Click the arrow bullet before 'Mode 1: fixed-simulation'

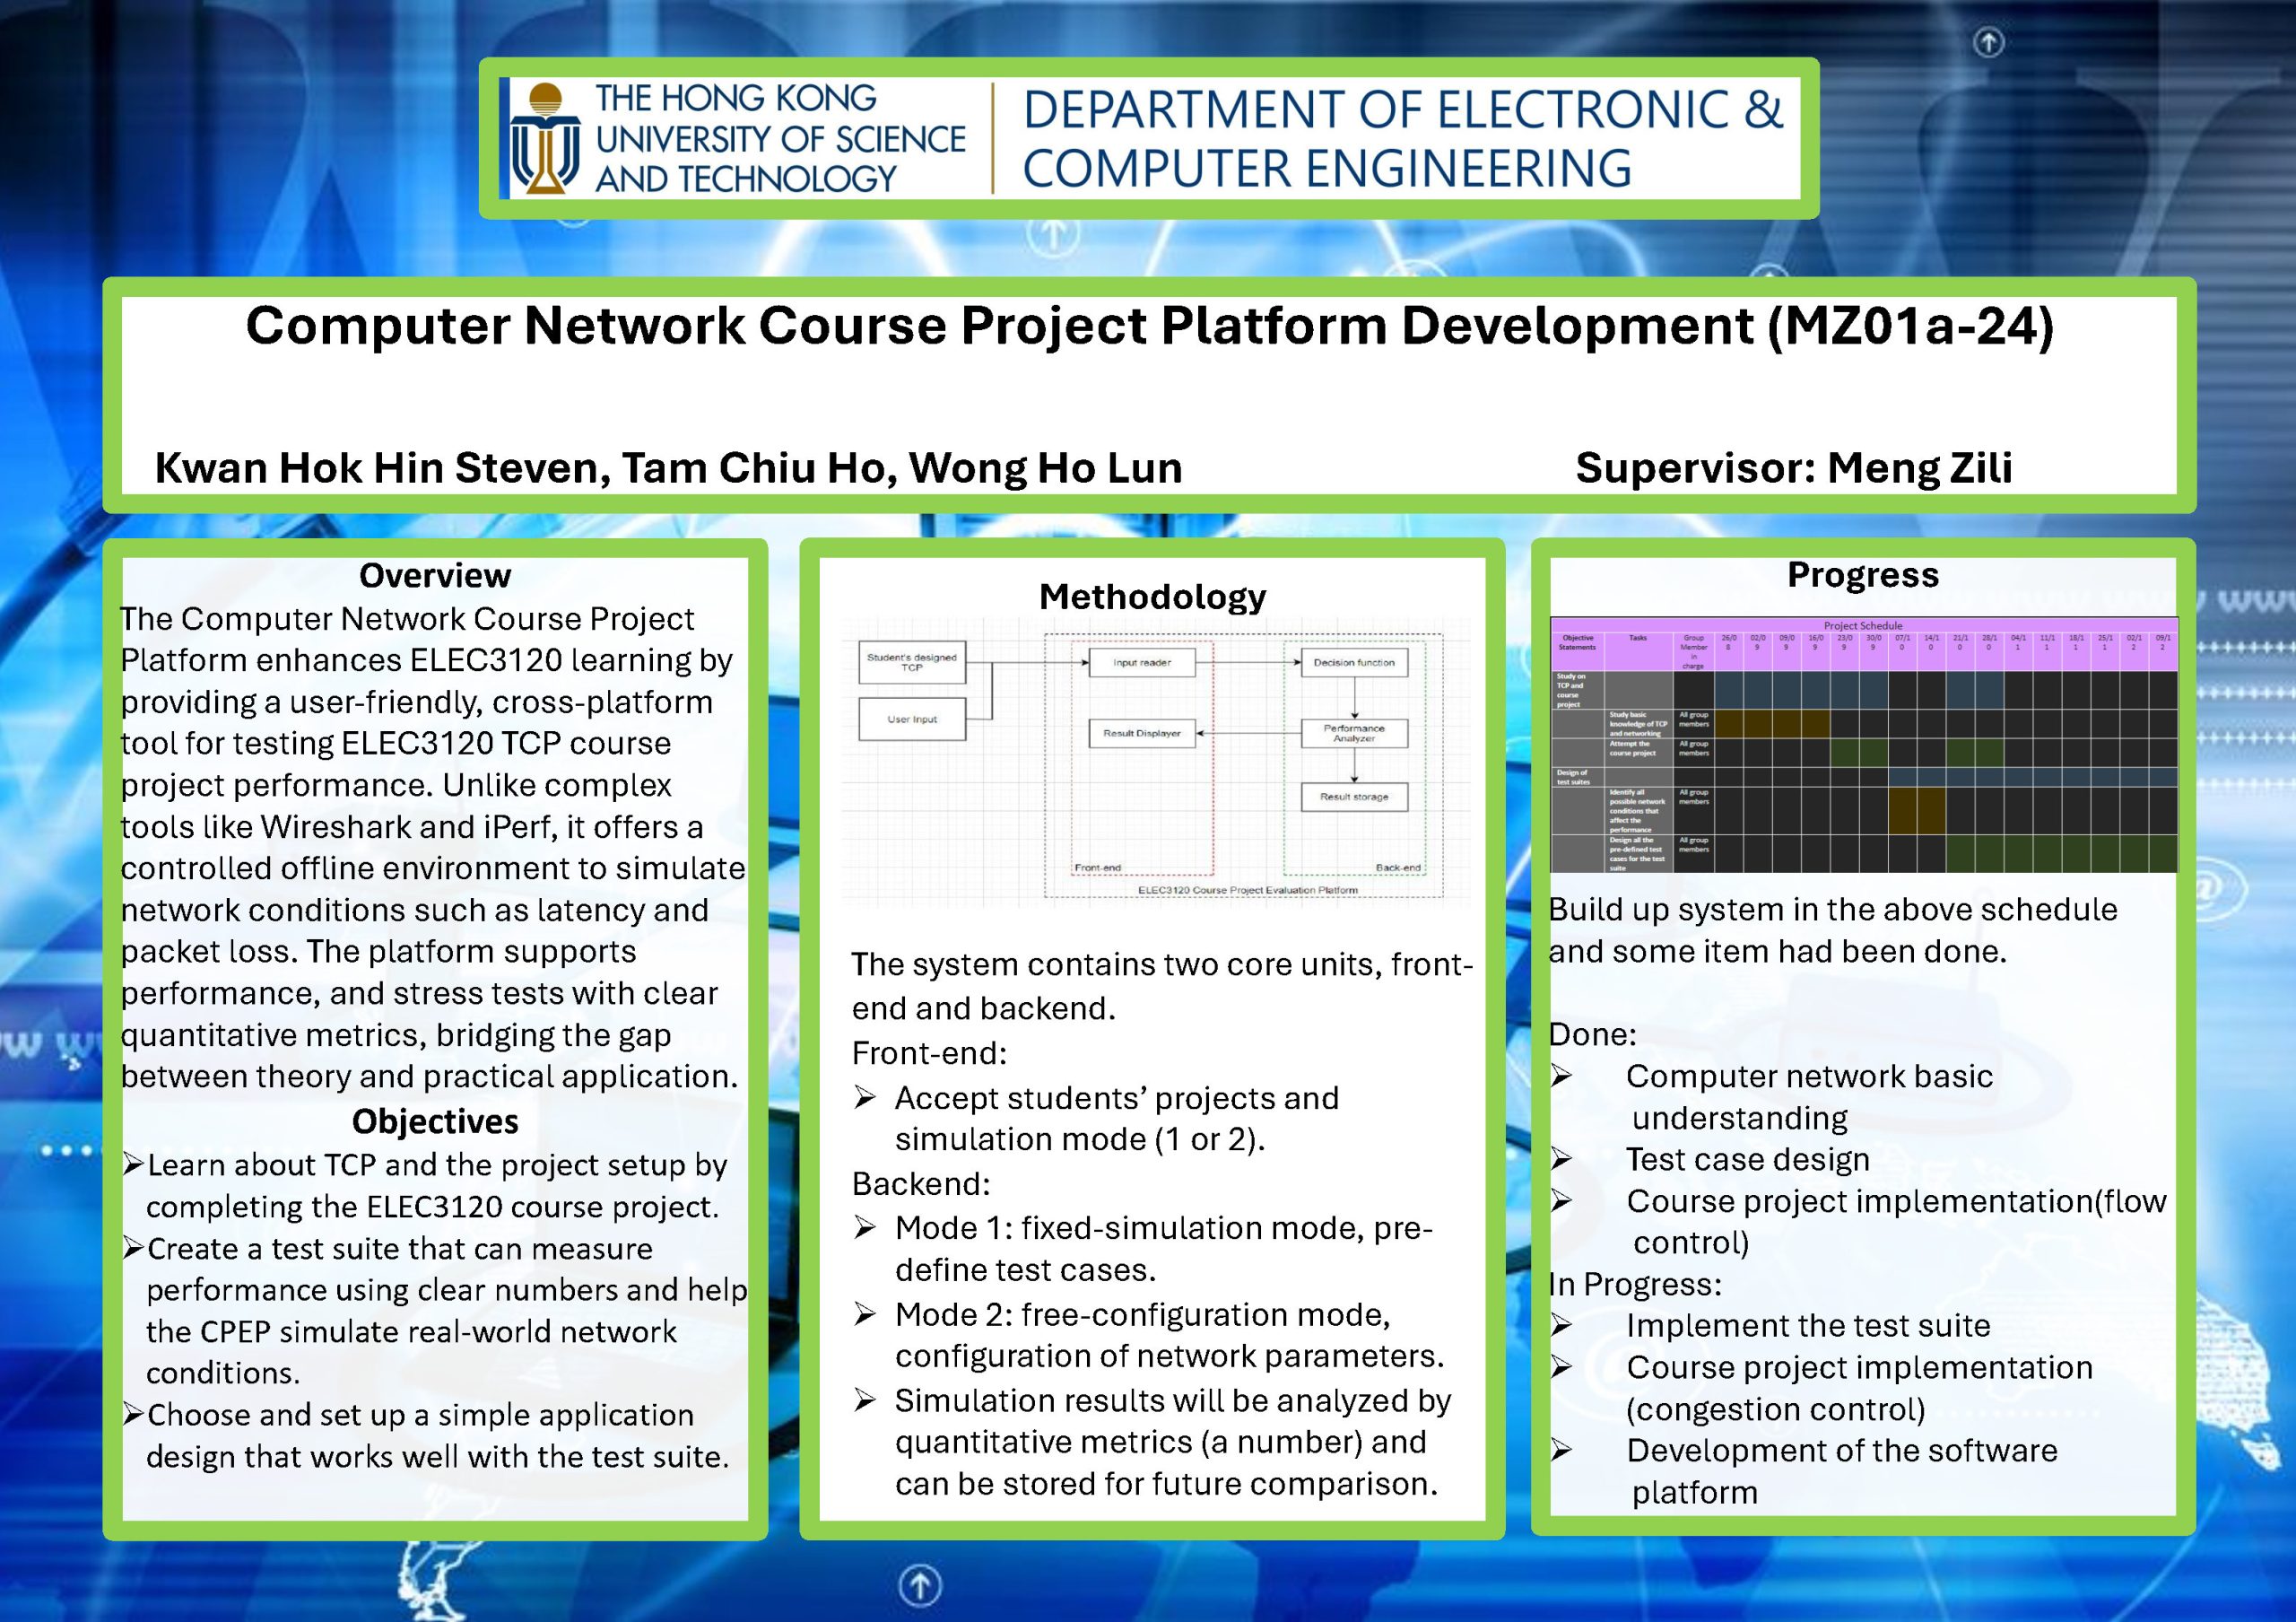pos(865,1228)
